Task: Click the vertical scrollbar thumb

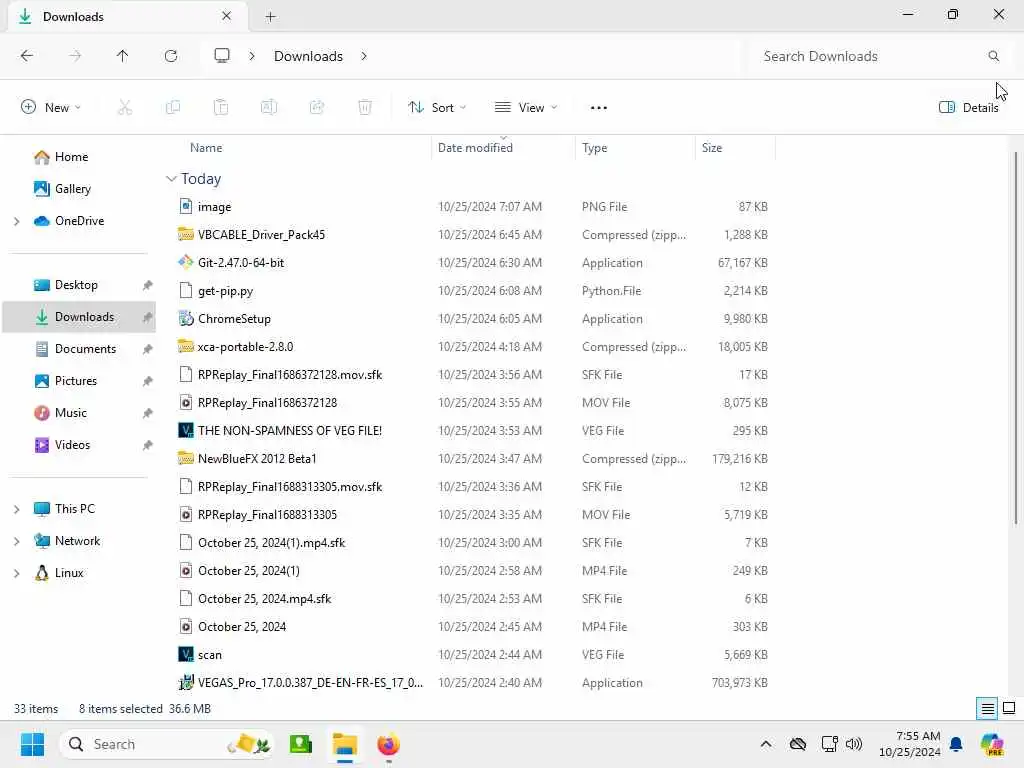Action: [x=1016, y=336]
